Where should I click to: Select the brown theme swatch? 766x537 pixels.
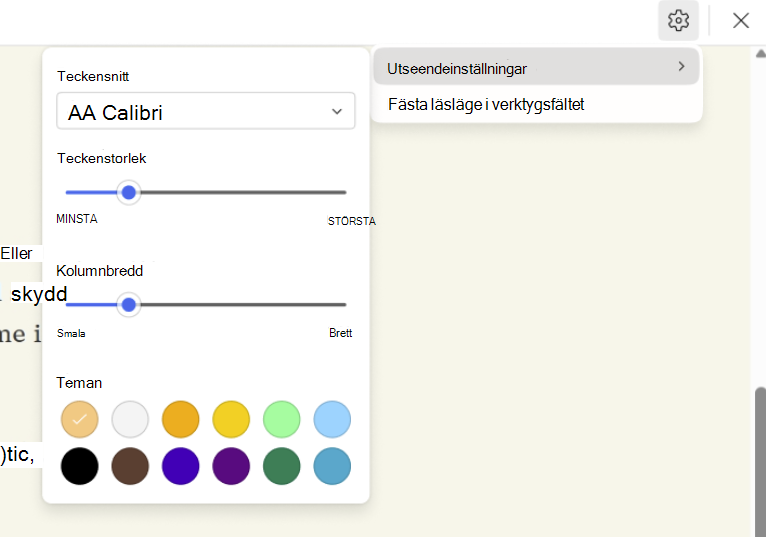pyautogui.click(x=130, y=466)
